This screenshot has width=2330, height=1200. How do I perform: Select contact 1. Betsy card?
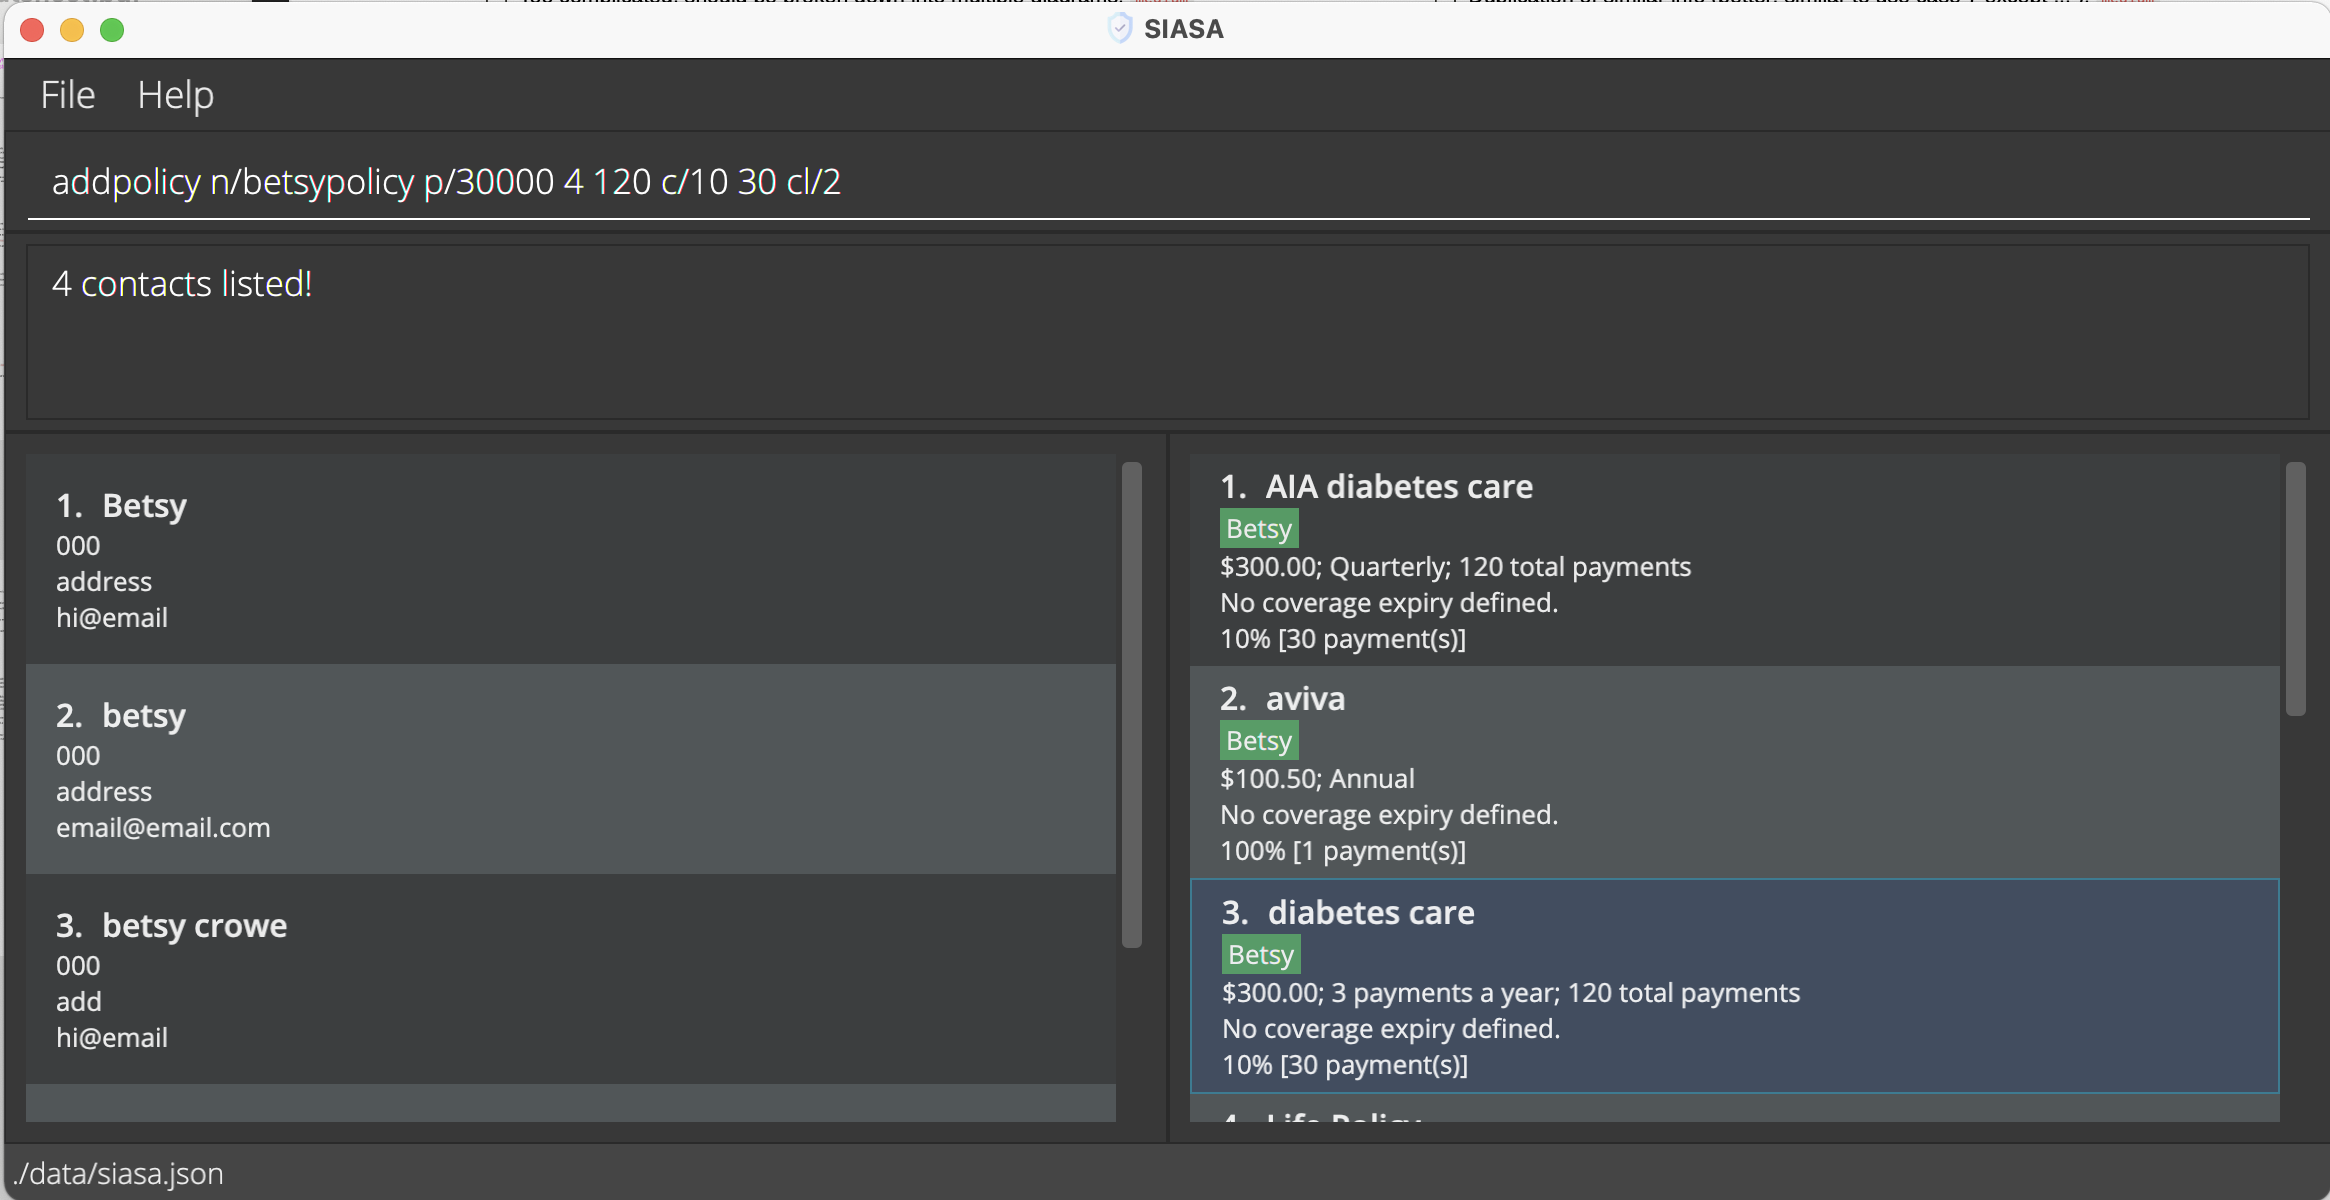[570, 560]
